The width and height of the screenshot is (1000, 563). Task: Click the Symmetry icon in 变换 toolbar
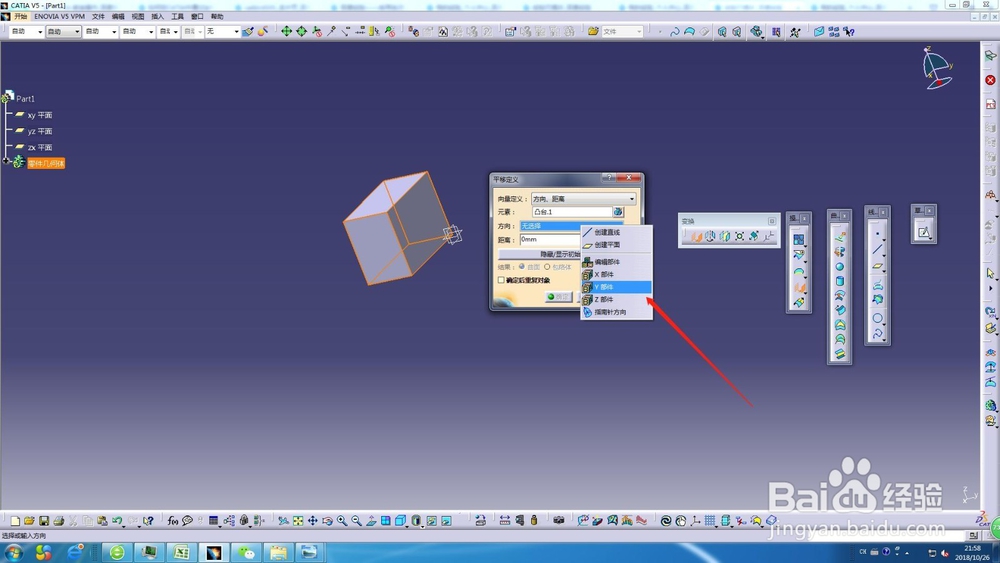click(725, 237)
